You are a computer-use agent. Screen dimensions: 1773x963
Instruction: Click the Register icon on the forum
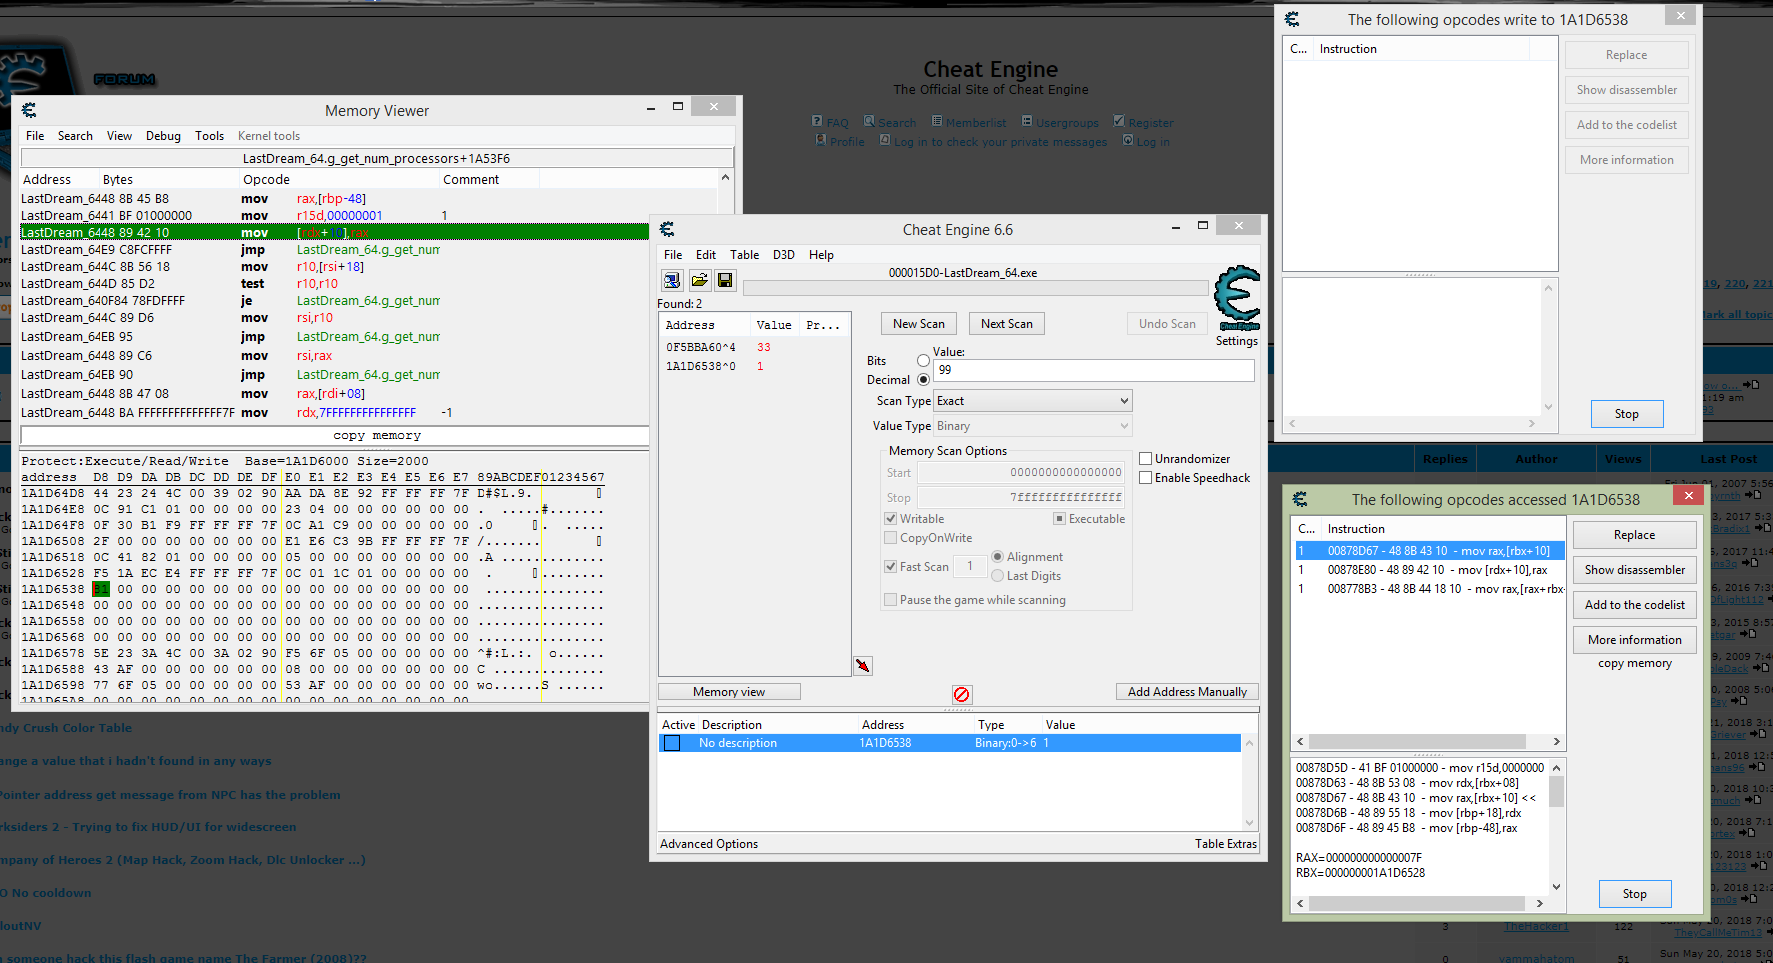click(x=1119, y=121)
